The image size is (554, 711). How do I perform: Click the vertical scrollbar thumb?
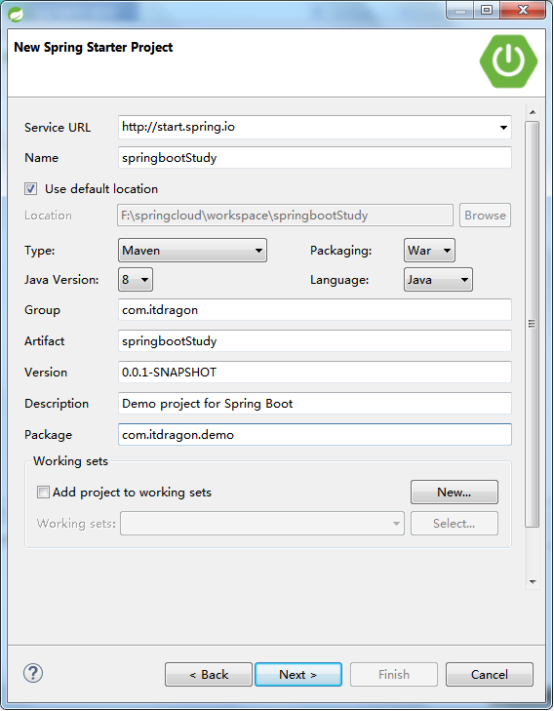click(x=532, y=324)
